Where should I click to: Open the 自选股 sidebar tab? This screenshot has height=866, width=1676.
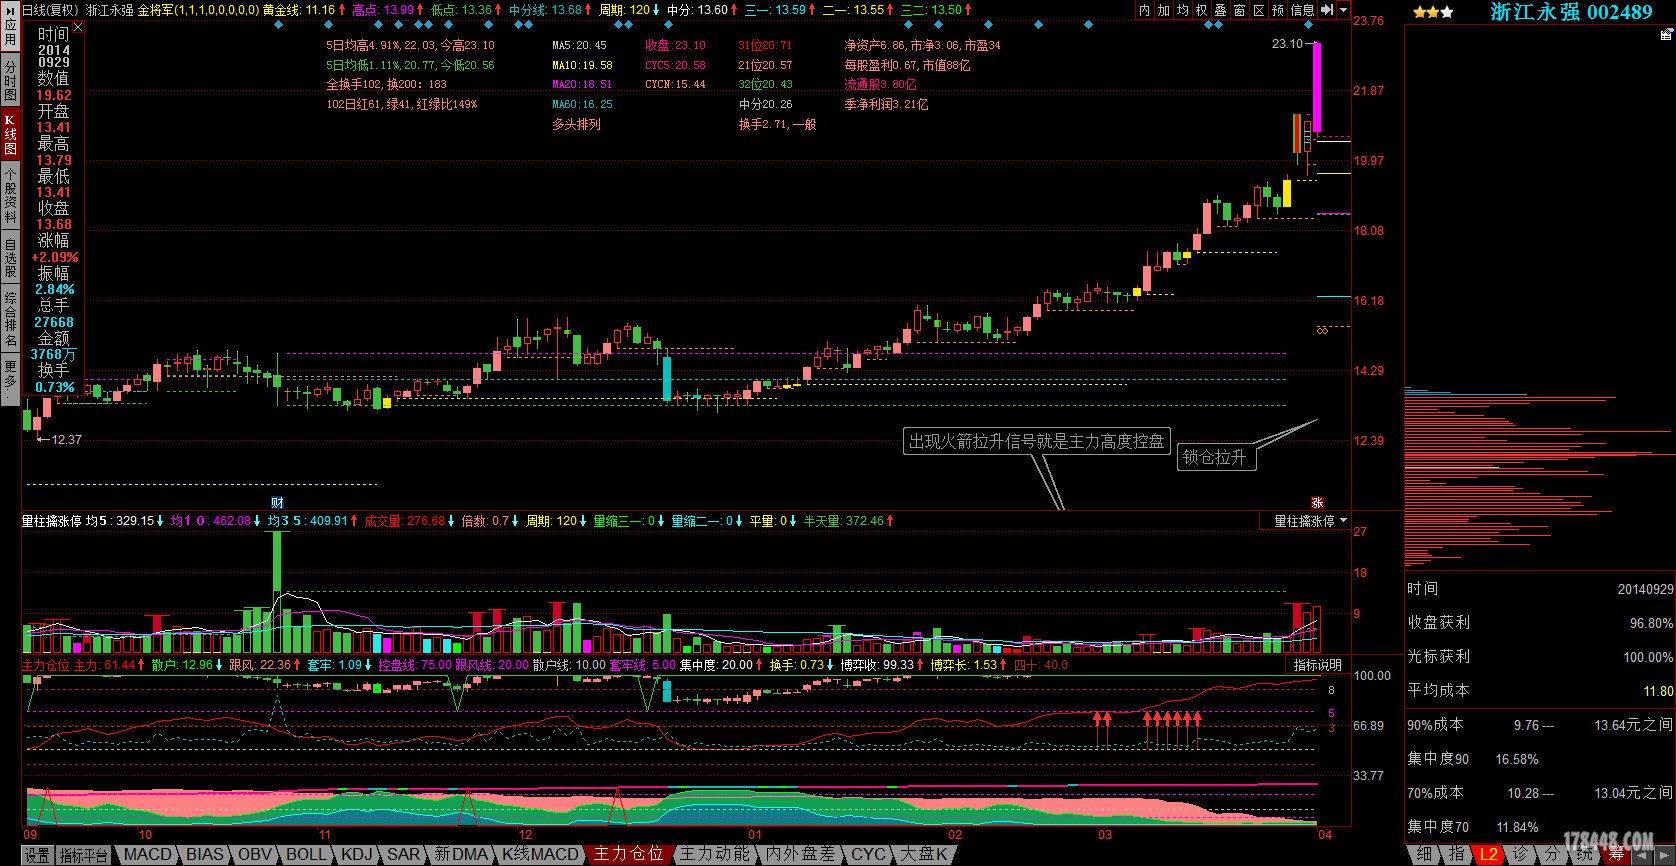[10, 256]
